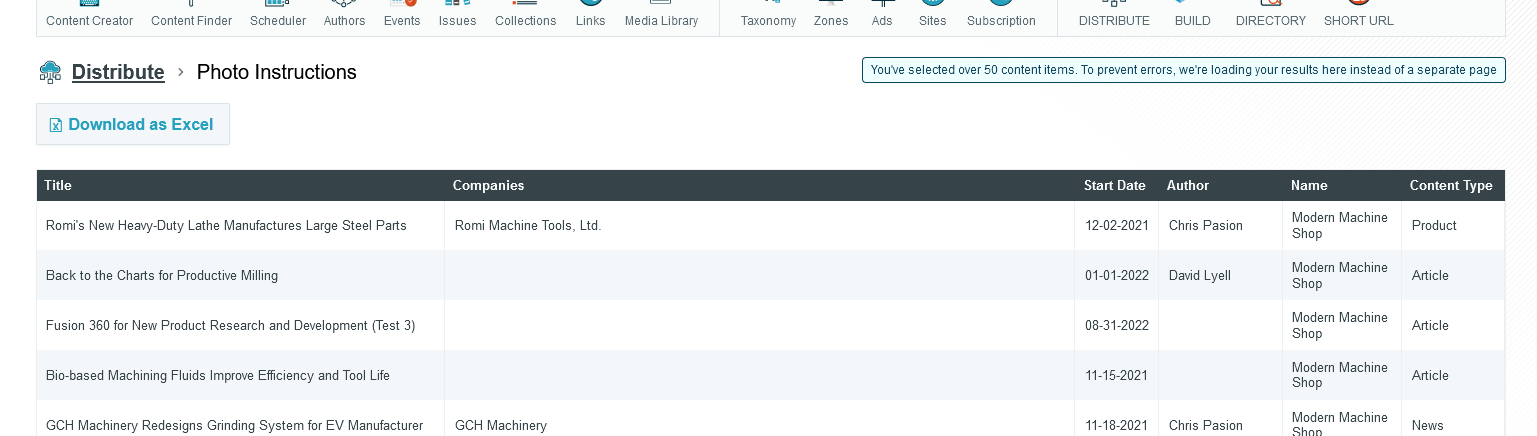
Task: Click the Download as Excel button
Action: (133, 125)
